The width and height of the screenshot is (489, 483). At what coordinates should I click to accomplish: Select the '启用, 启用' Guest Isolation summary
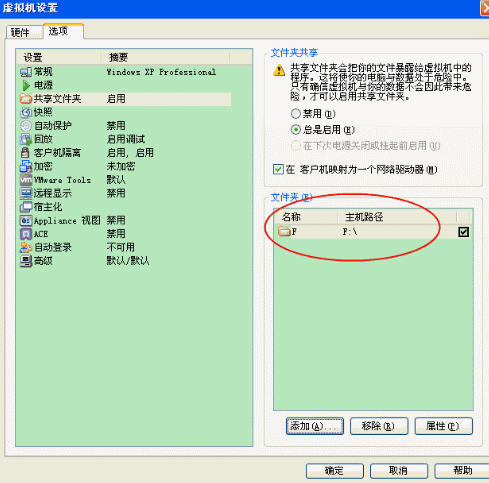click(130, 153)
